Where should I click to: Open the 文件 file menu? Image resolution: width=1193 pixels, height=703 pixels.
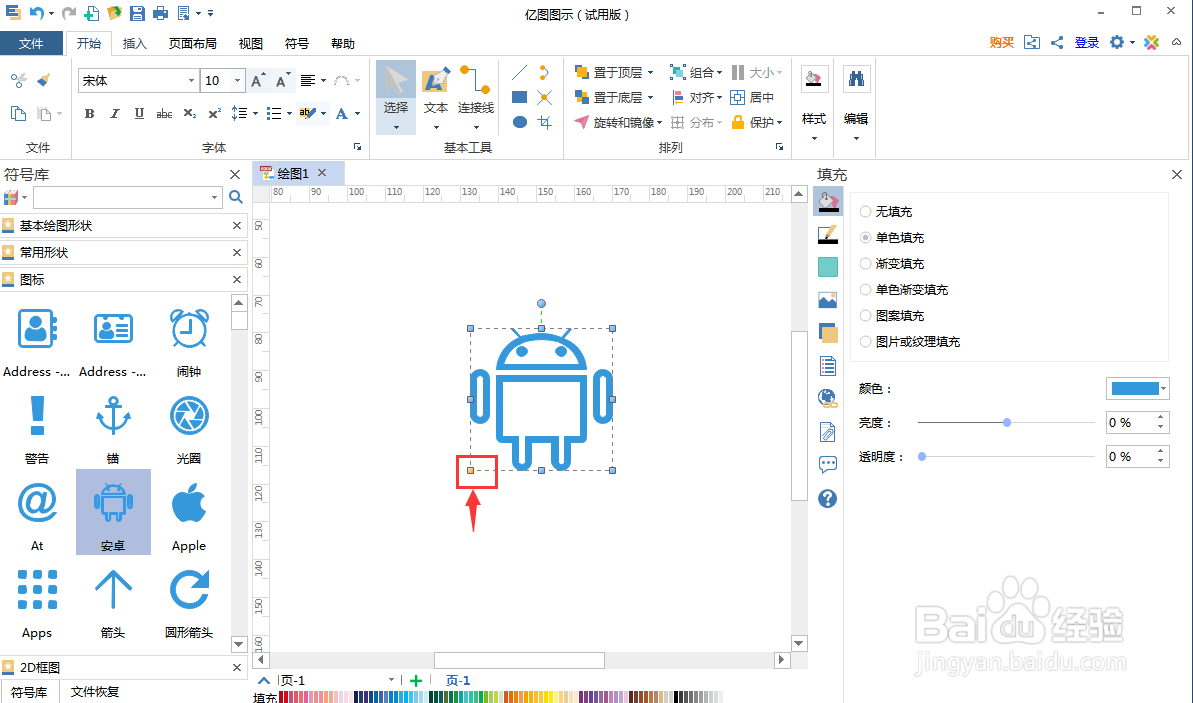click(x=31, y=43)
